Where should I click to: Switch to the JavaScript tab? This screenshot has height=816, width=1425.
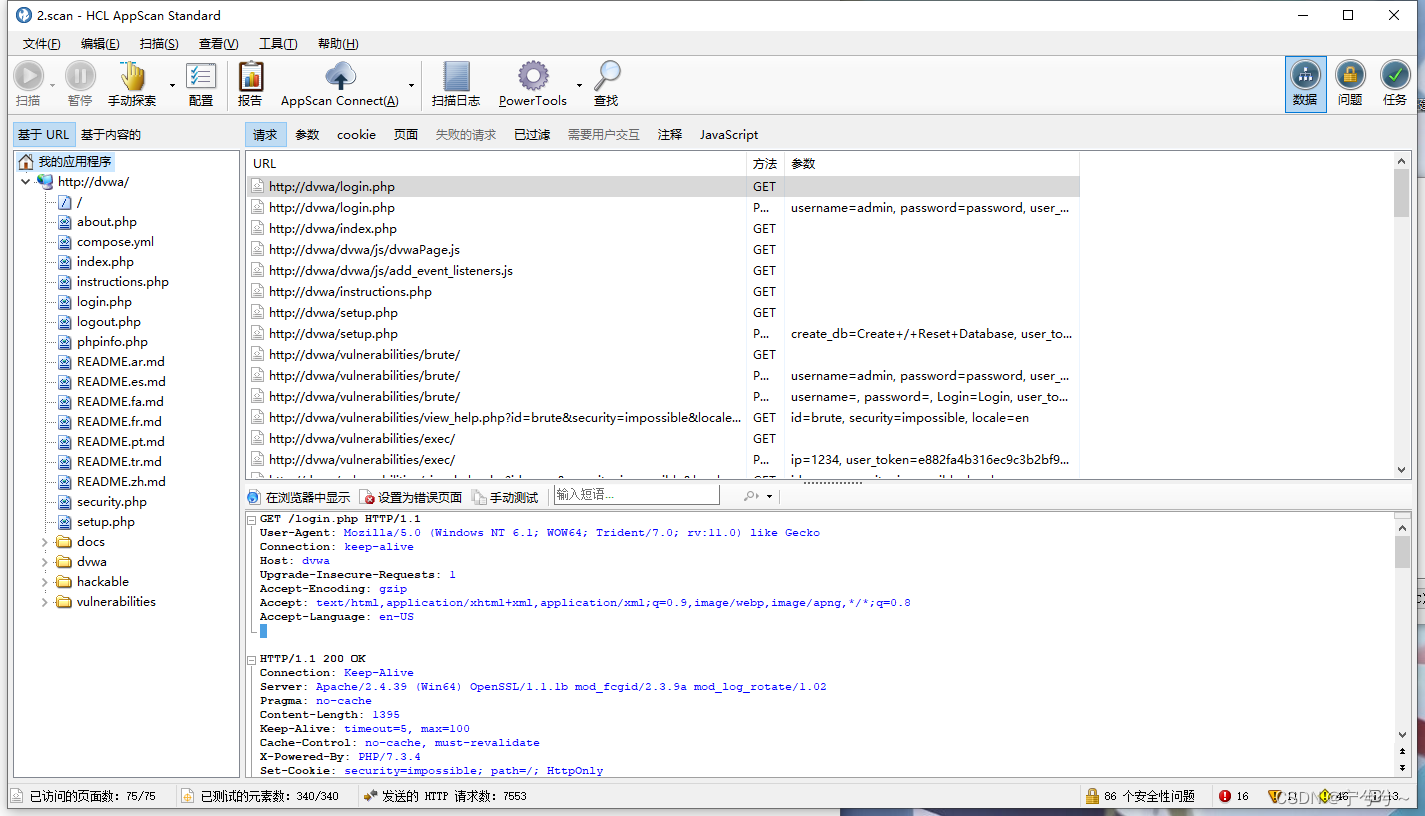(x=729, y=135)
